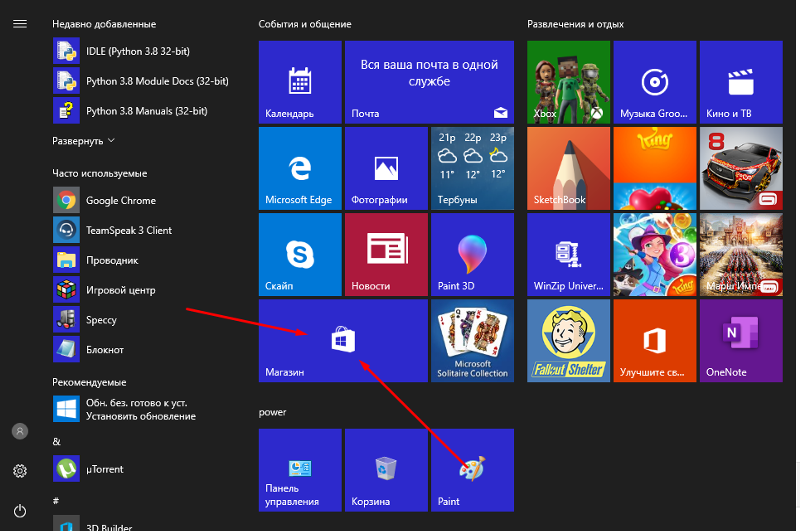Open Фотографии tile

[x=386, y=168]
